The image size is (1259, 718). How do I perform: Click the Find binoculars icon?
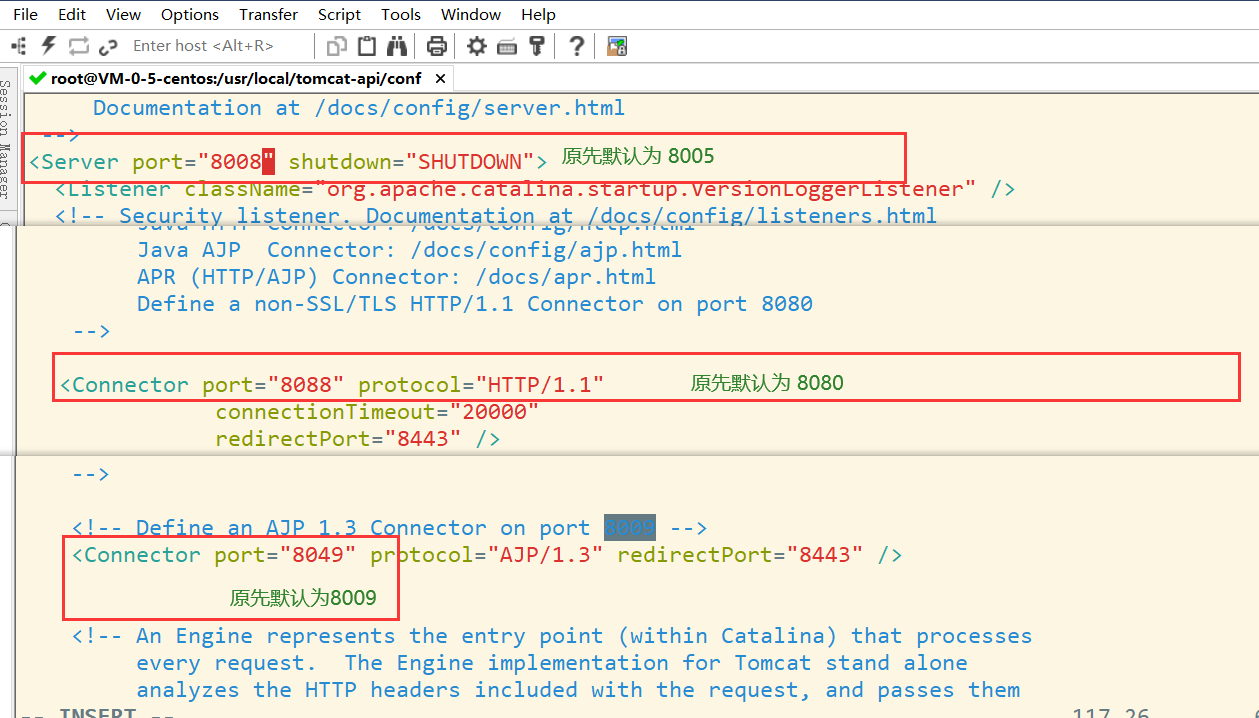click(x=397, y=45)
